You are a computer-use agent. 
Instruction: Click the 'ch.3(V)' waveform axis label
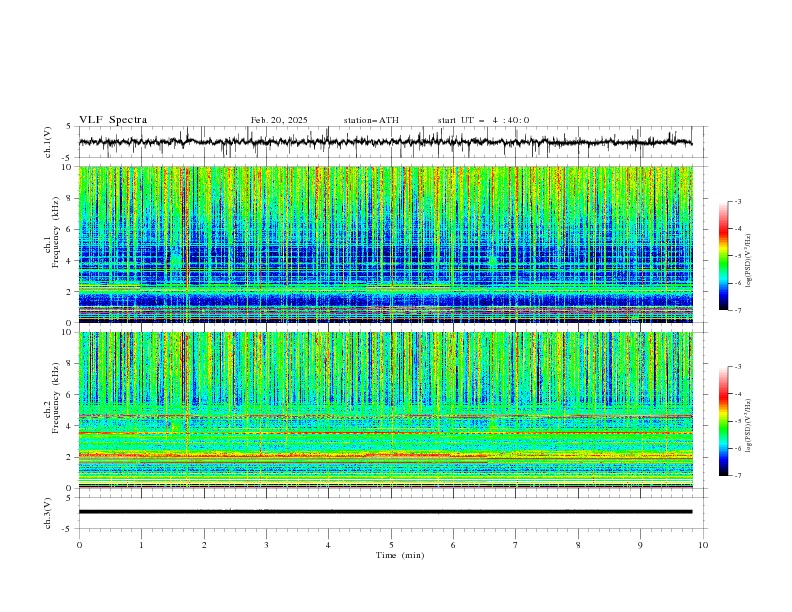click(48, 514)
